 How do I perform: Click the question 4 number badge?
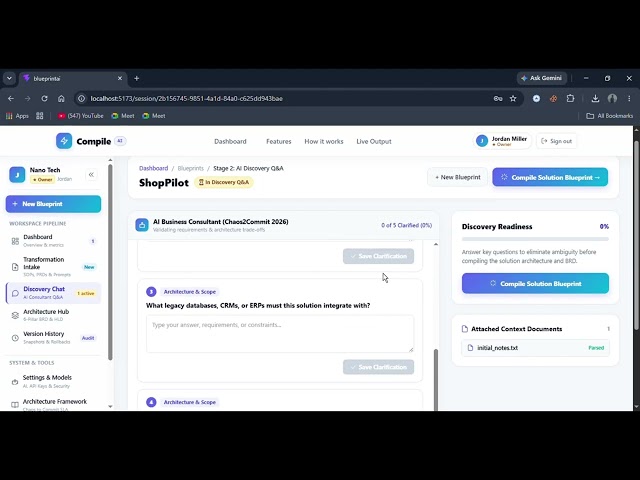click(x=151, y=402)
